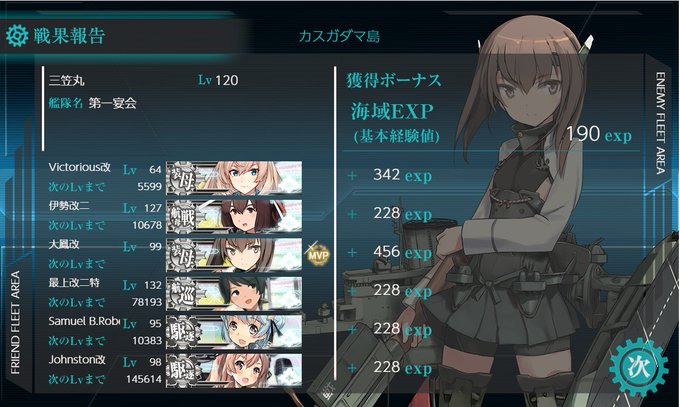The image size is (680, 407).
Task: Select 最上改二特's 航巡 ship-type icon
Action: click(182, 293)
